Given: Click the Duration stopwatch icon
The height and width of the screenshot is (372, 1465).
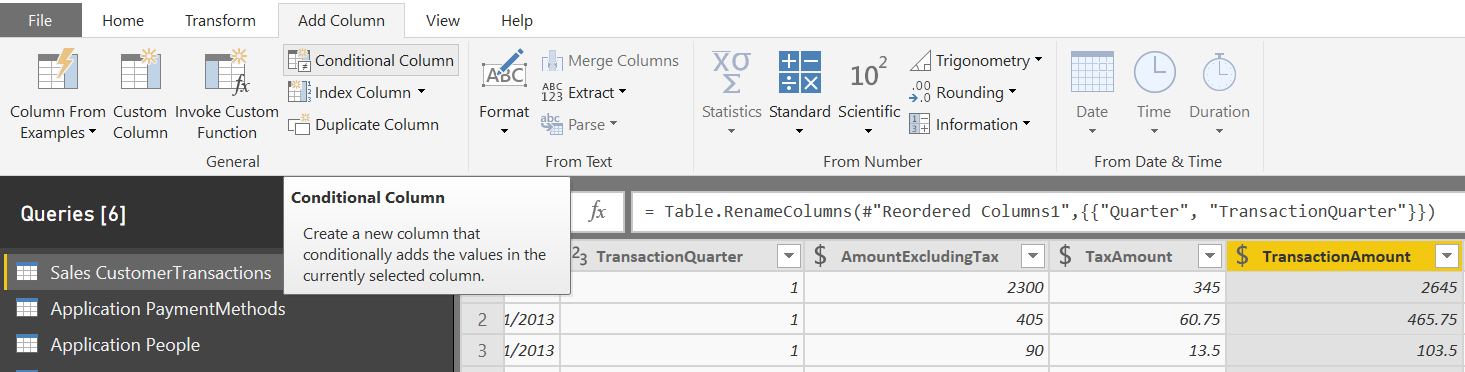Looking at the screenshot, I should 1219,72.
